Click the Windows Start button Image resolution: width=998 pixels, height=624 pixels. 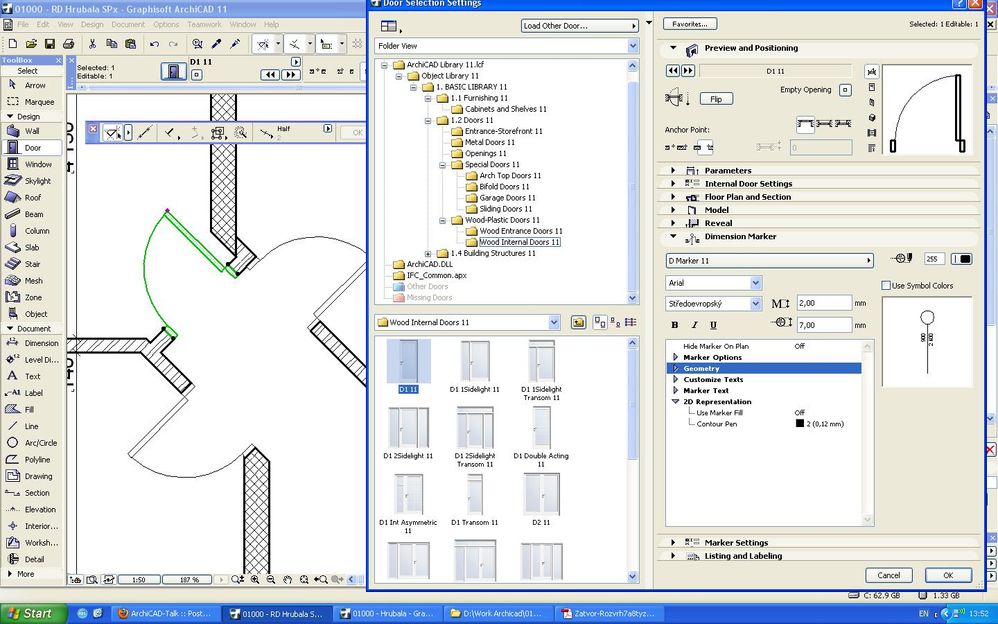34,614
